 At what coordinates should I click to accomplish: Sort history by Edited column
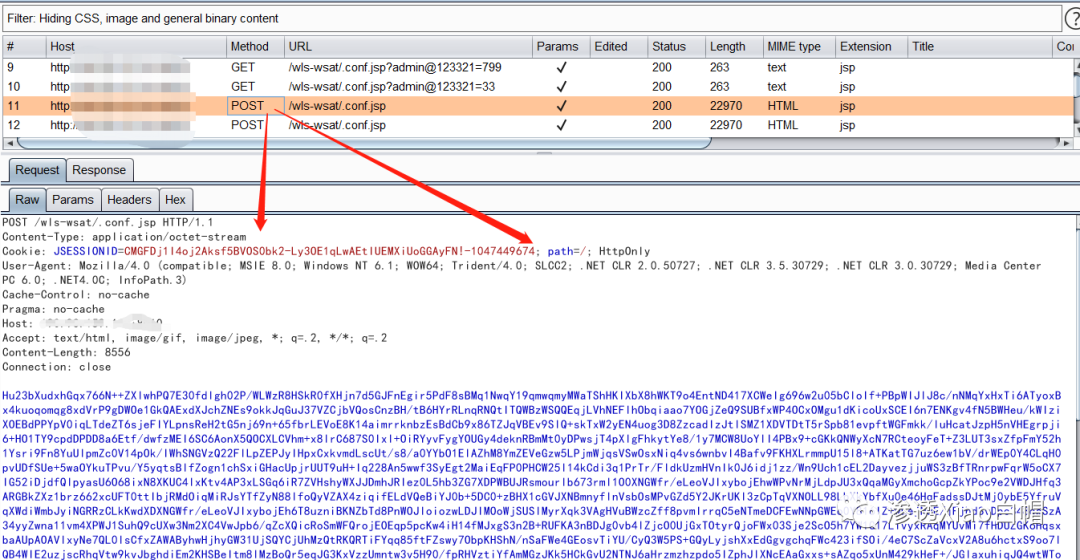click(619, 47)
